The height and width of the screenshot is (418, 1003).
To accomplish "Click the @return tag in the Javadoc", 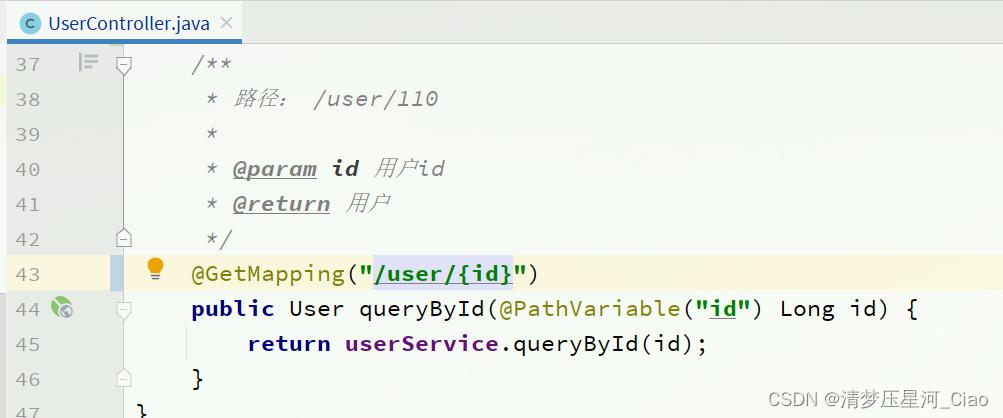I will [281, 205].
